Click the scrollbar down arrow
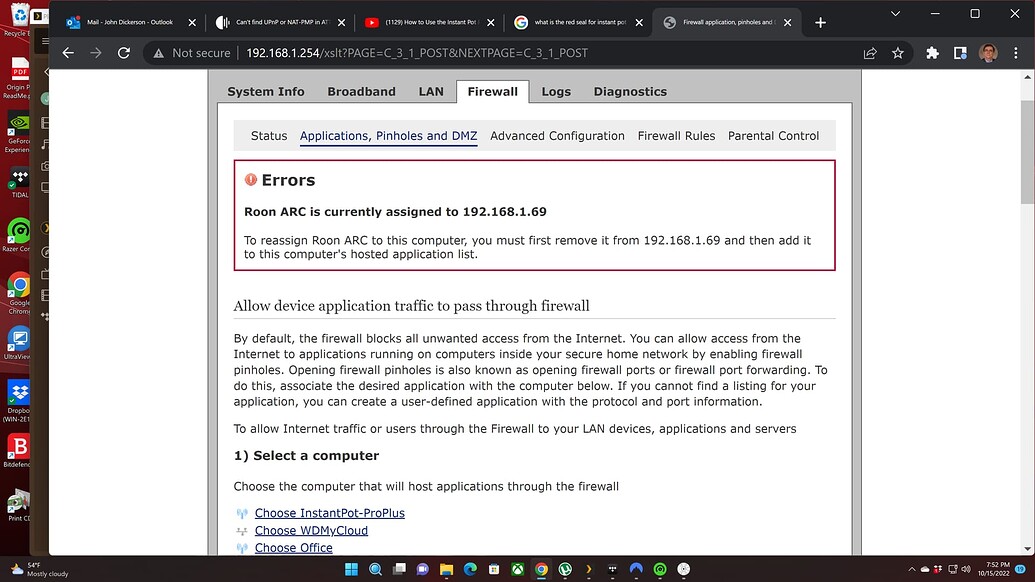 click(x=1027, y=549)
